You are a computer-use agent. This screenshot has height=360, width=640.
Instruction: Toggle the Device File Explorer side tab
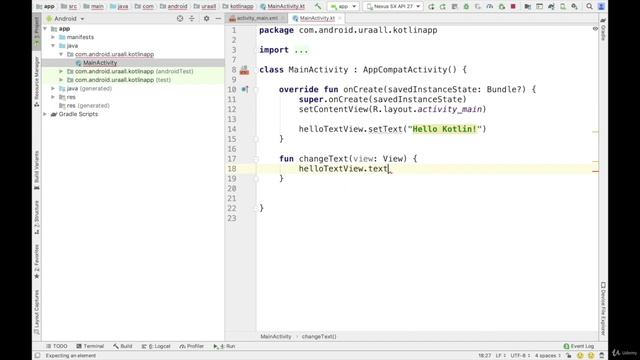tap(603, 309)
